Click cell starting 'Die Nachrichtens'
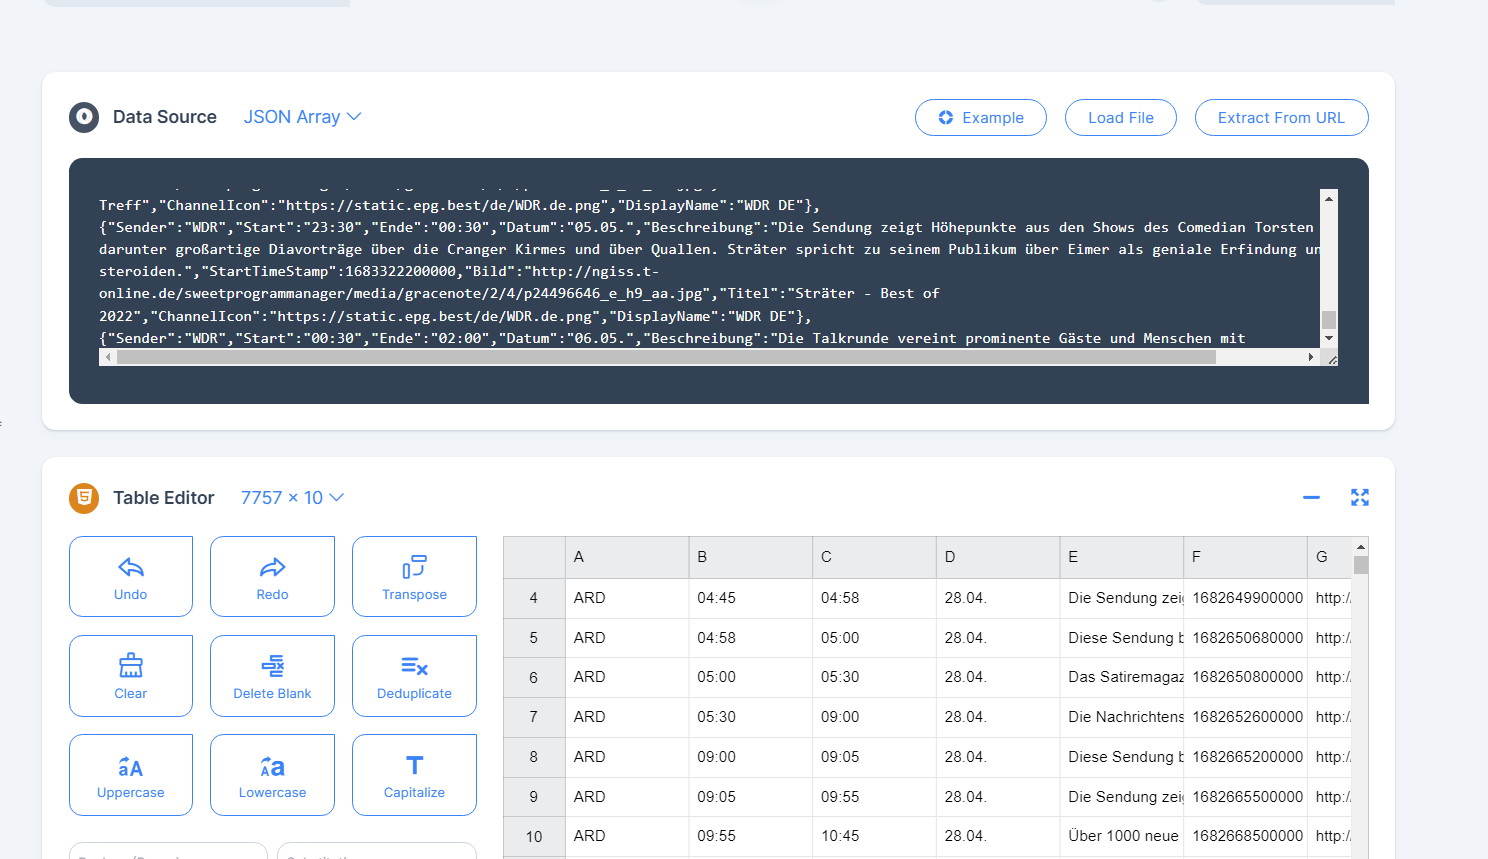The image size is (1488, 859). 1122,717
